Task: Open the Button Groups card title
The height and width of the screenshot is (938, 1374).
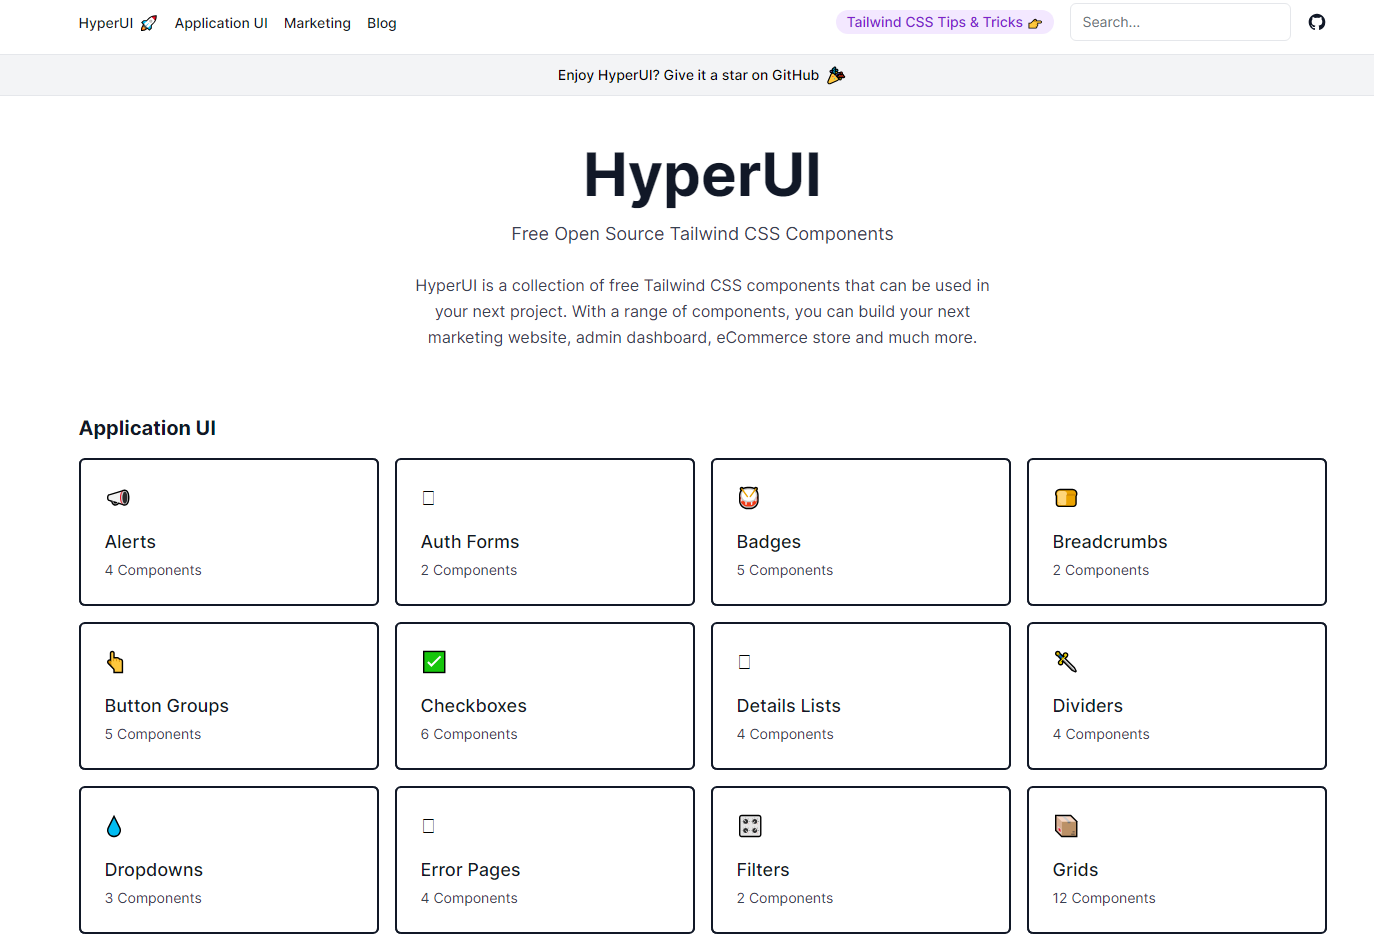Action: coord(167,706)
